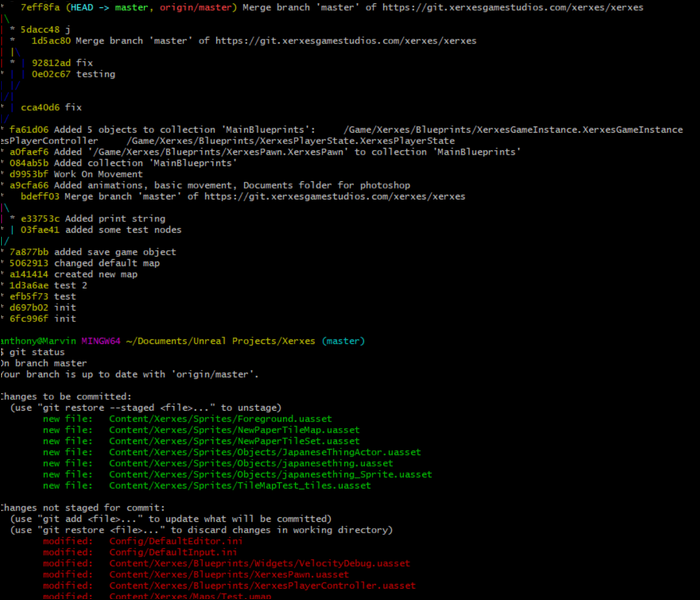Click new file japanesething_Sprite.uasset

(x=238, y=475)
